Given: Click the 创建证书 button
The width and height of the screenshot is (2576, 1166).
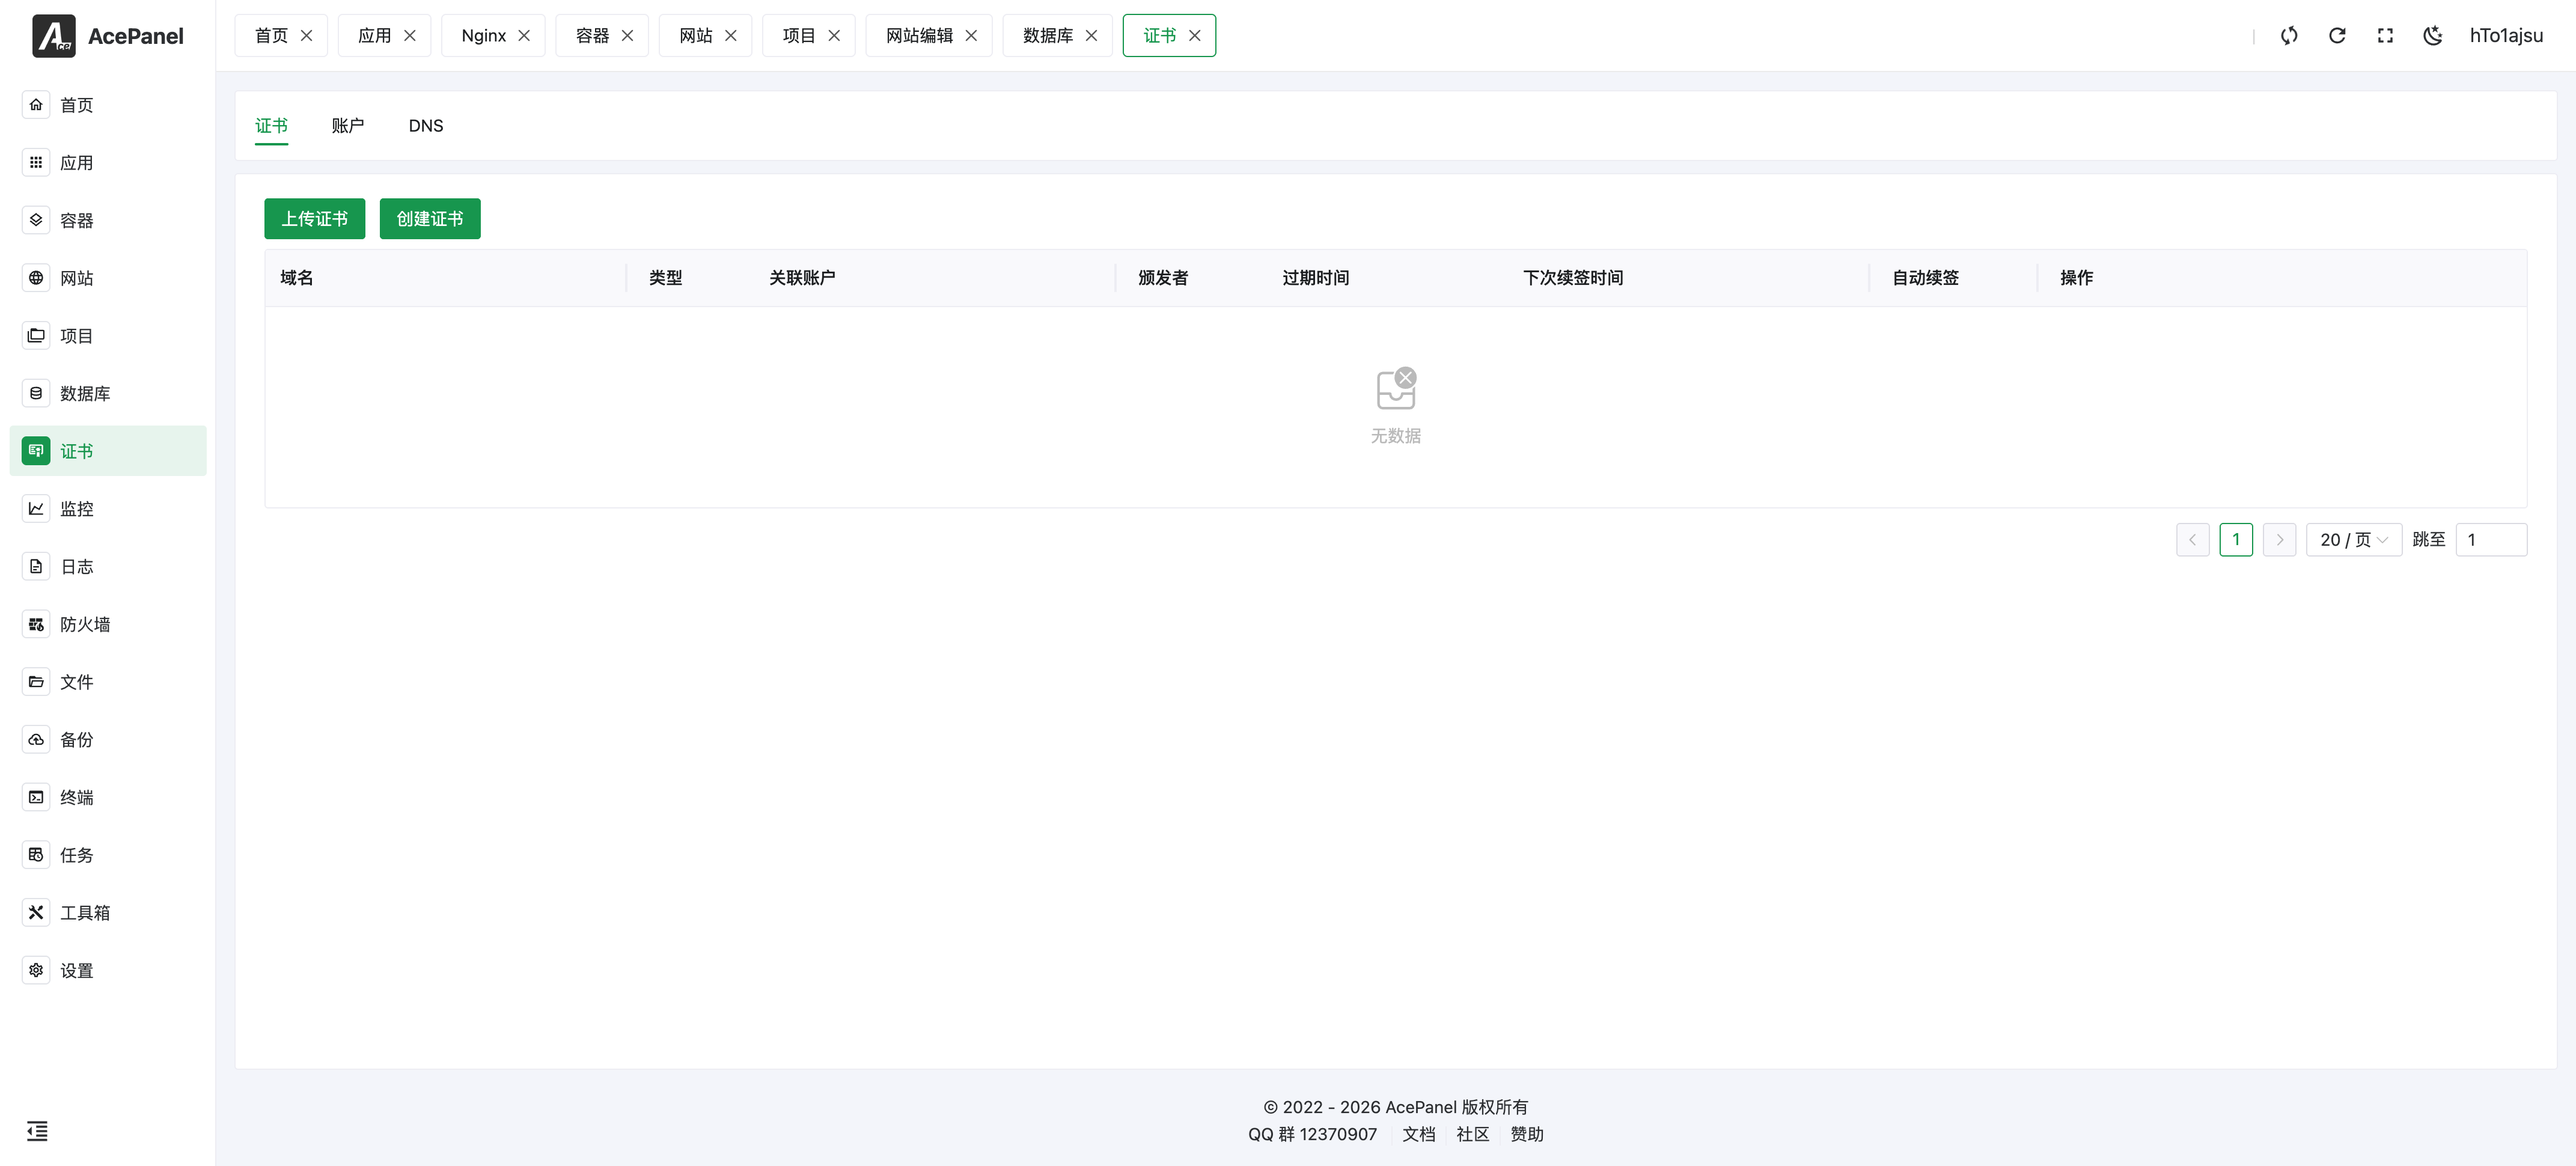Looking at the screenshot, I should pos(429,219).
